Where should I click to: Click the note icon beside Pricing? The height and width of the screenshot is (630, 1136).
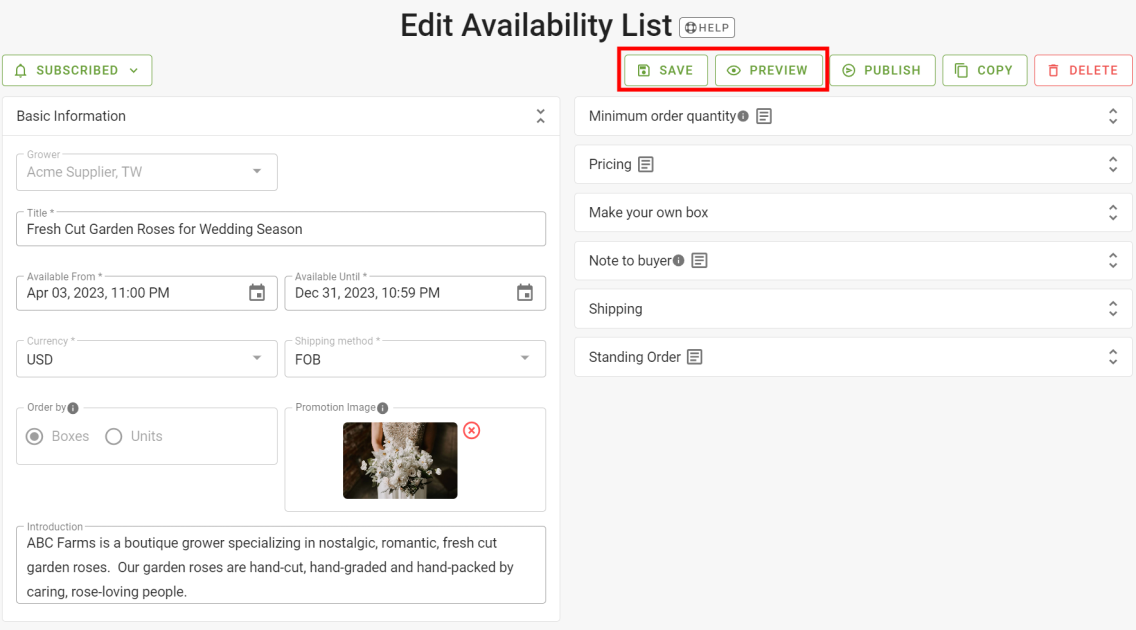[x=646, y=164]
